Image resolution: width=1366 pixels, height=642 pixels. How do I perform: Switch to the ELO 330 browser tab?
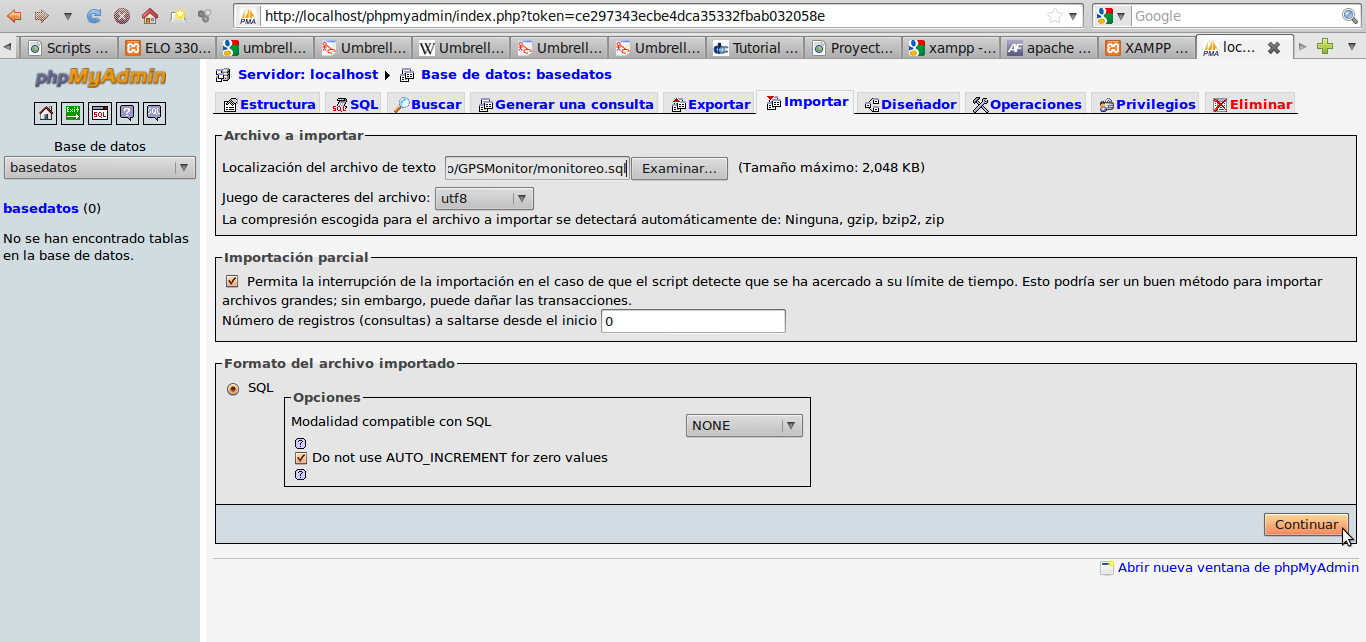point(168,47)
